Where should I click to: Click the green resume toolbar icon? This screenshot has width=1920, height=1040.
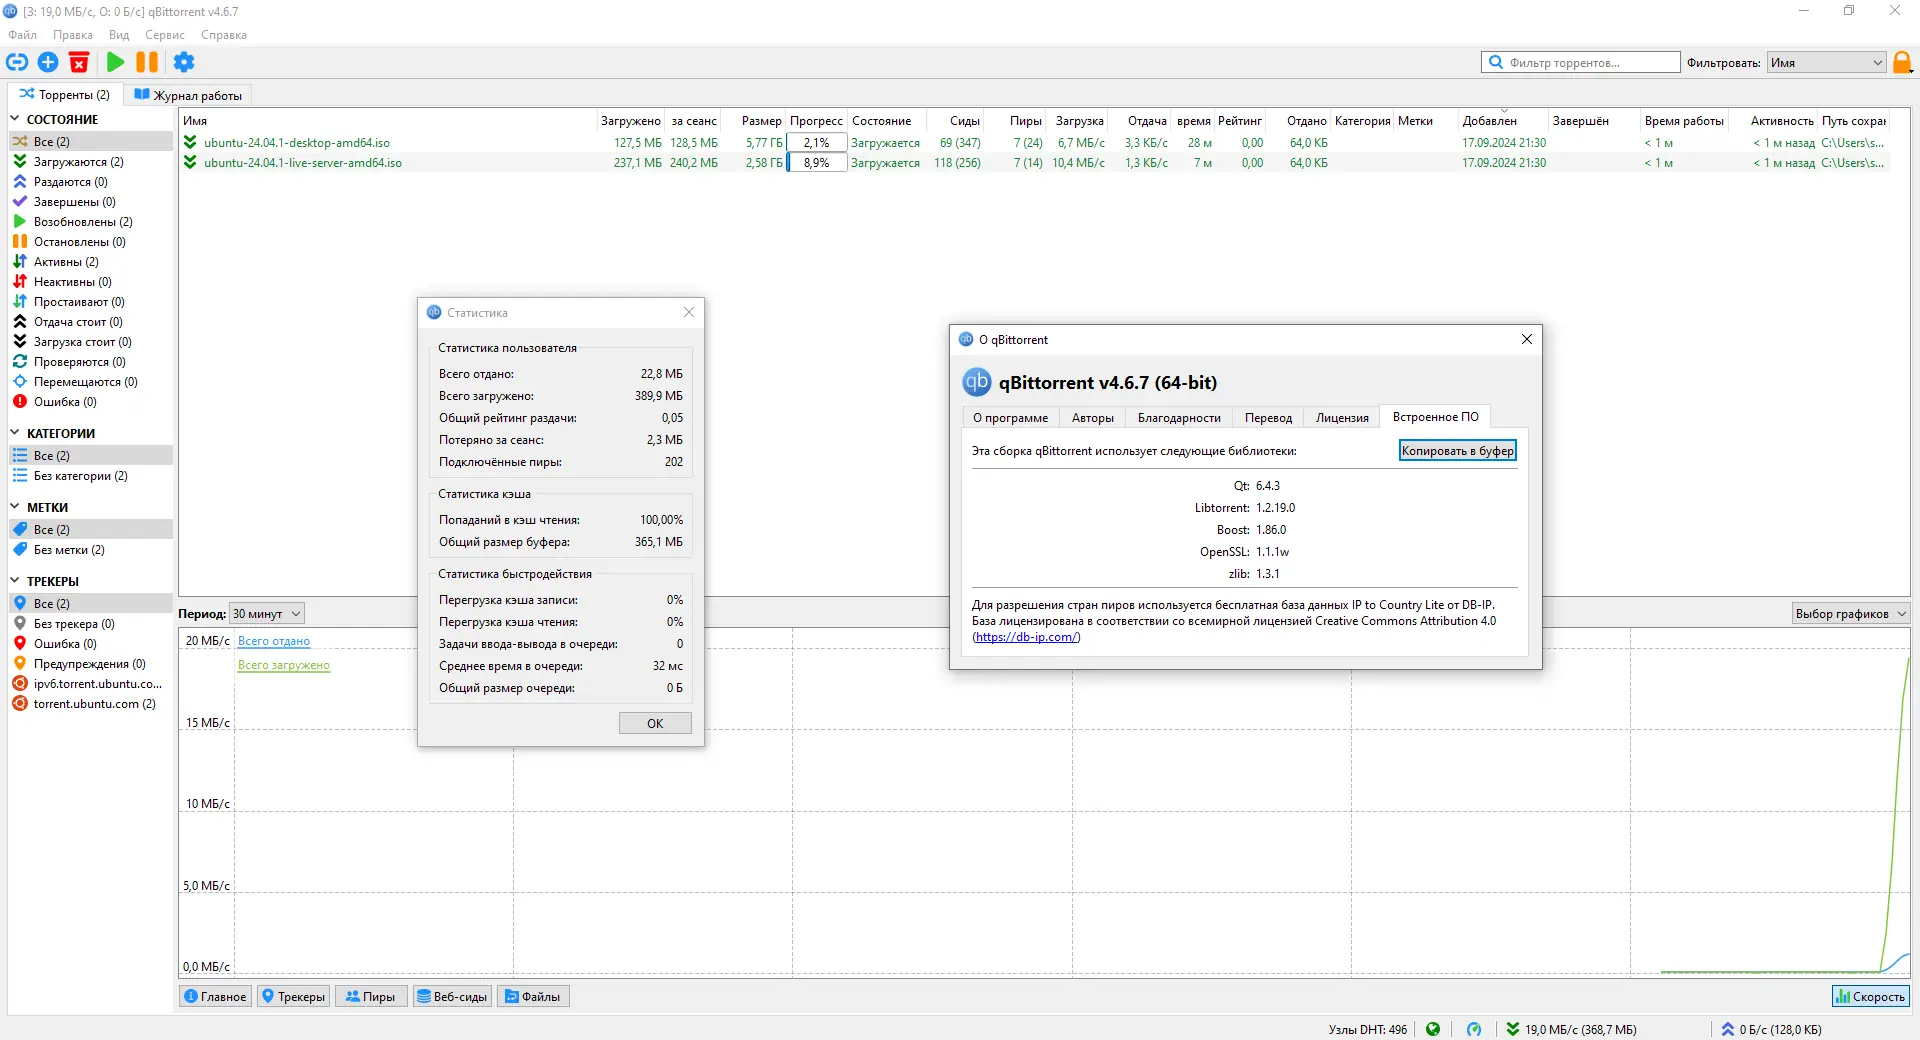[x=116, y=62]
